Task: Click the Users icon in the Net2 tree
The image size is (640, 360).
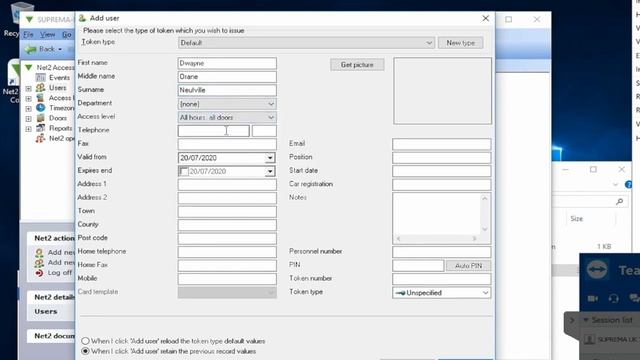Action: click(40, 88)
